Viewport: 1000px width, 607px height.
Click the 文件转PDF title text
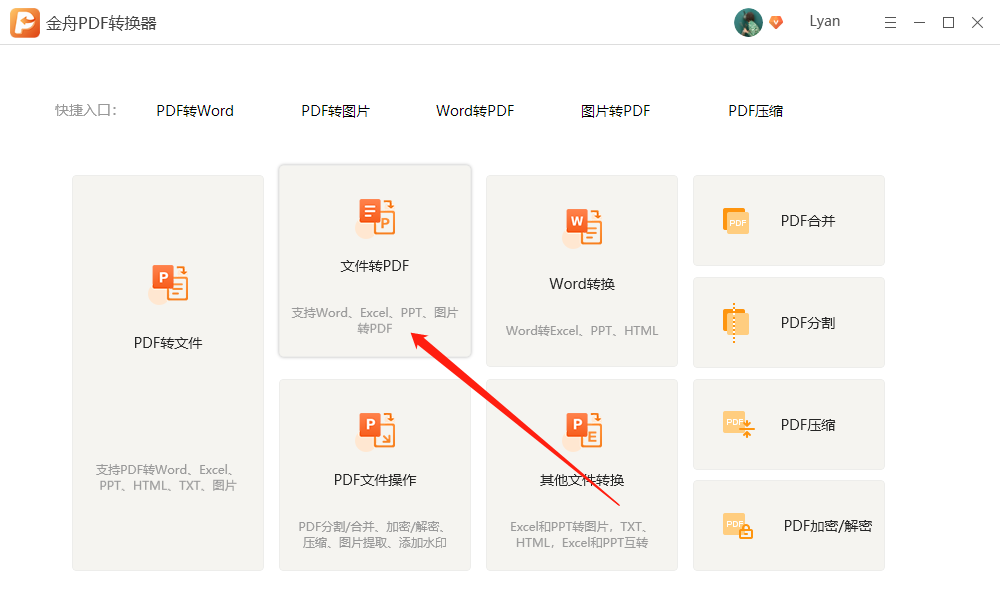click(x=374, y=266)
